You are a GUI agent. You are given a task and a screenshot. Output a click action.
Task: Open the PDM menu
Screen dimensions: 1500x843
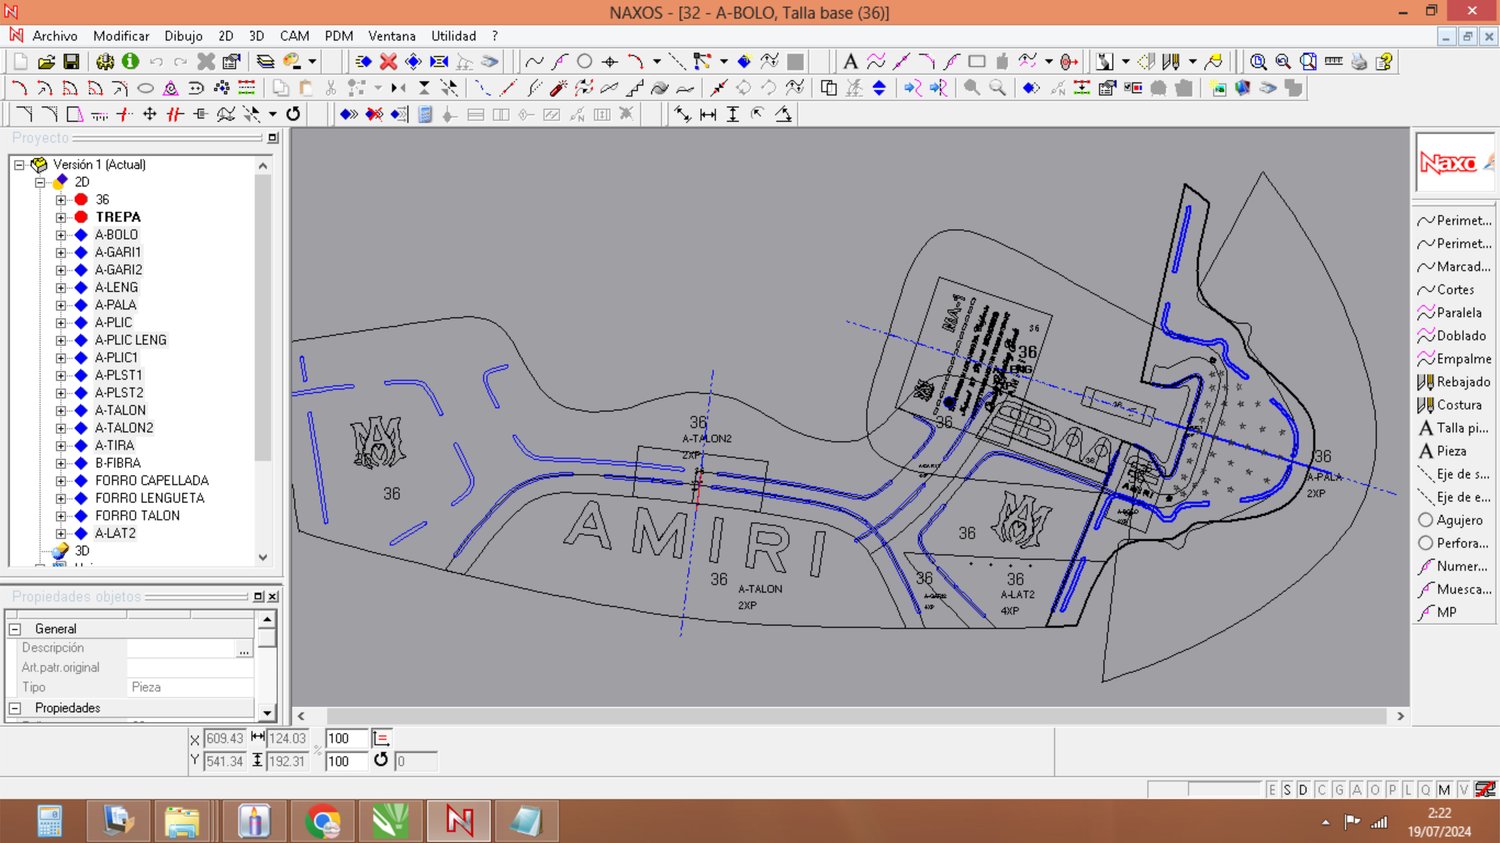(339, 36)
